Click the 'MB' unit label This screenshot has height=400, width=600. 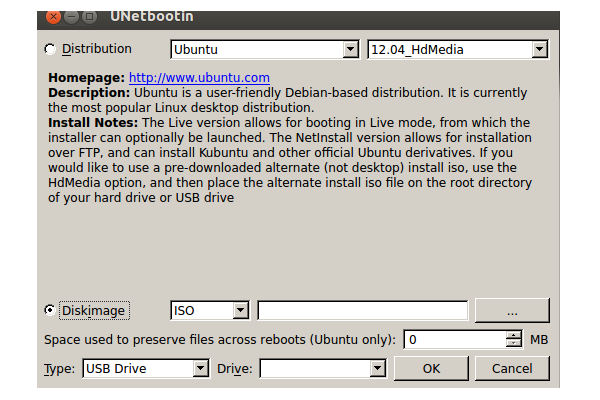coord(539,340)
